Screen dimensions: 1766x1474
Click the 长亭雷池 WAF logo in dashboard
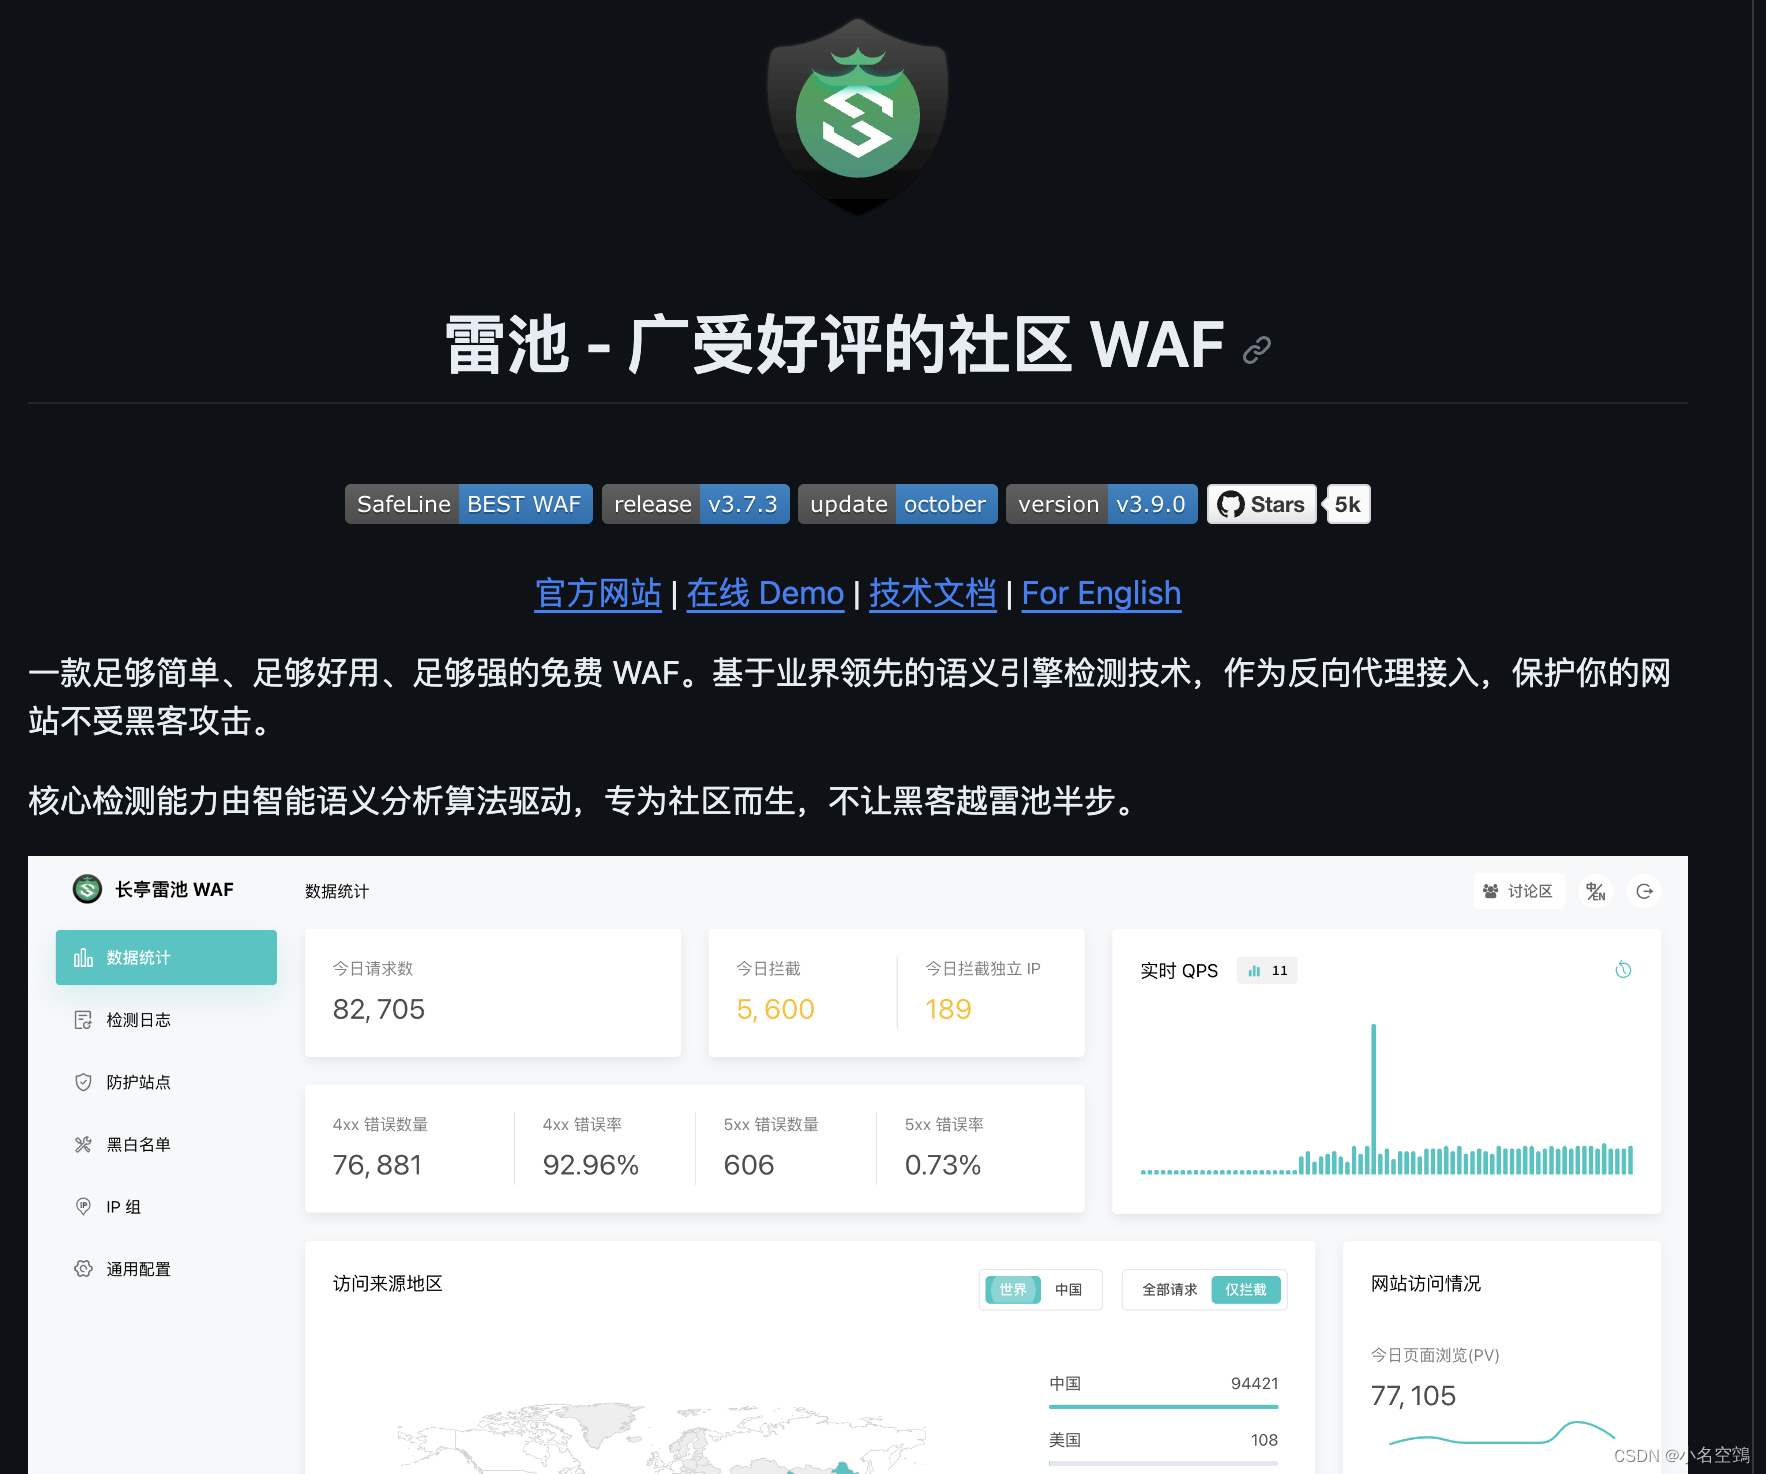click(x=87, y=889)
